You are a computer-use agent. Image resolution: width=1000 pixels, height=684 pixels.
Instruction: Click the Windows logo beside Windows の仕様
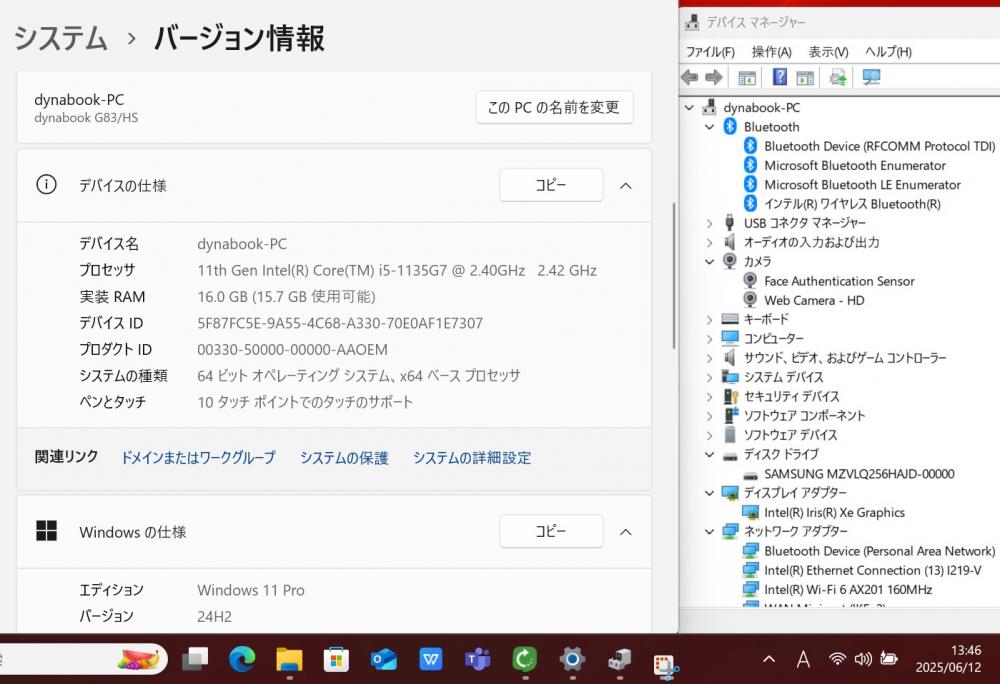46,530
